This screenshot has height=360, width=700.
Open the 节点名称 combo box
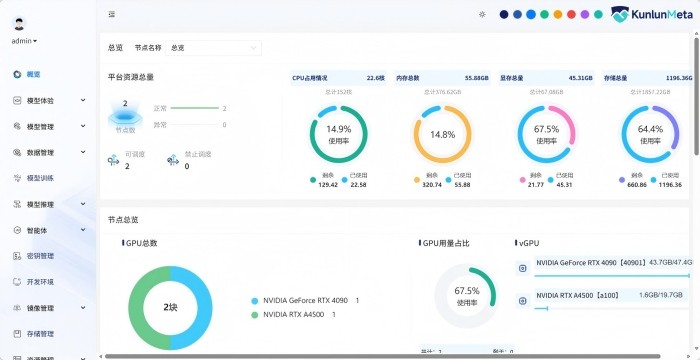pos(213,48)
